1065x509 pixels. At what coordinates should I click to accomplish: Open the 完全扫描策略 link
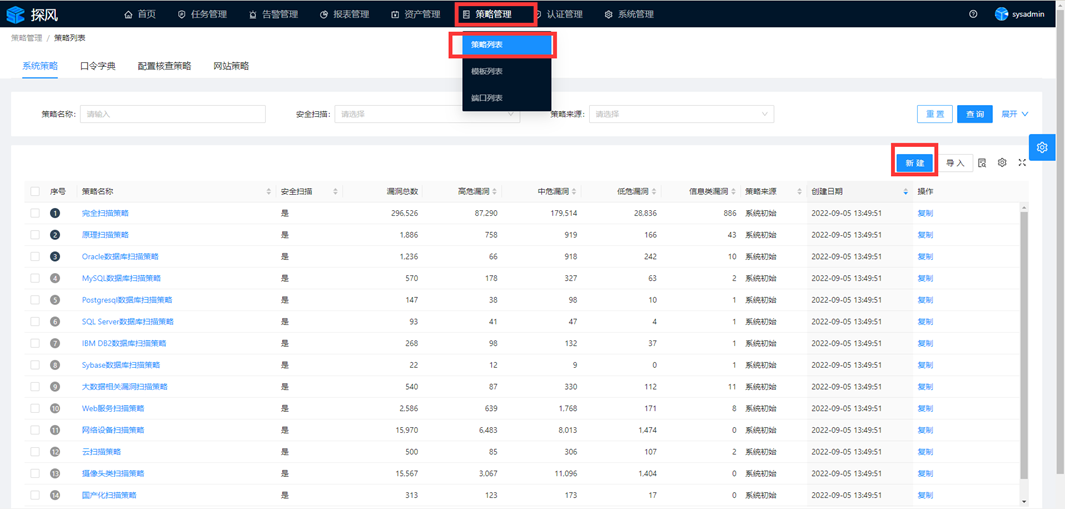tap(105, 213)
